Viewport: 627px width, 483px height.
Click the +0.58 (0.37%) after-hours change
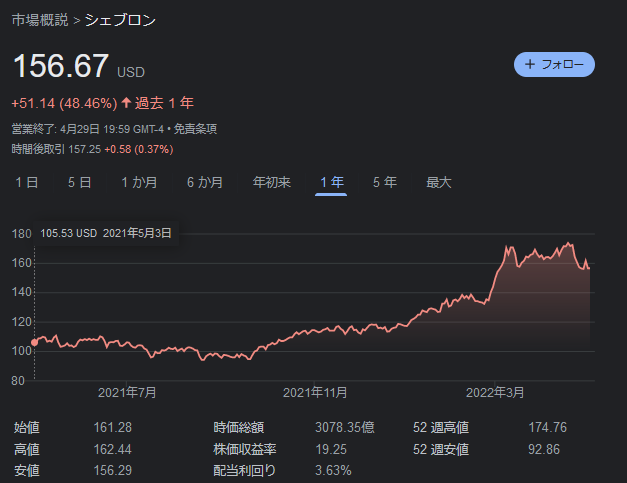point(139,150)
